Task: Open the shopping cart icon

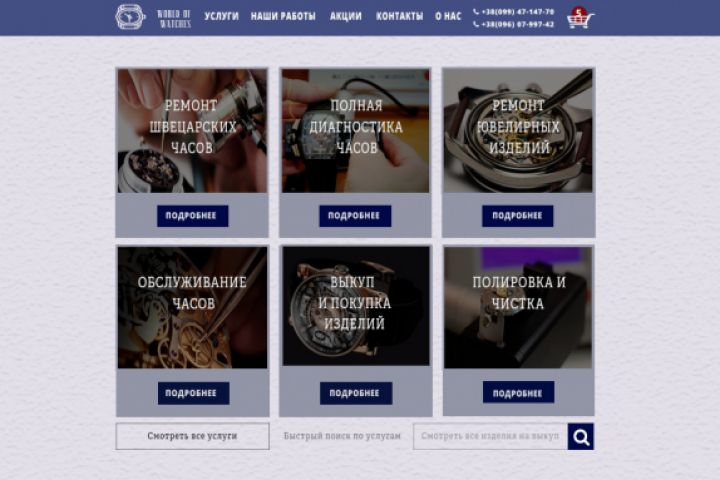Action: (x=580, y=18)
